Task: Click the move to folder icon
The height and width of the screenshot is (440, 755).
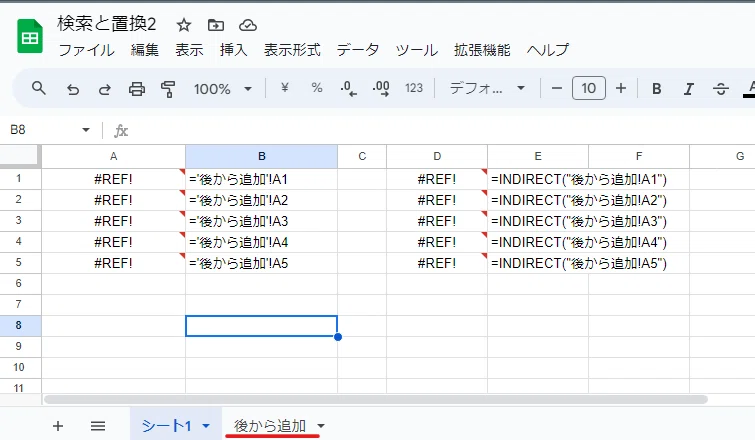Action: point(215,25)
